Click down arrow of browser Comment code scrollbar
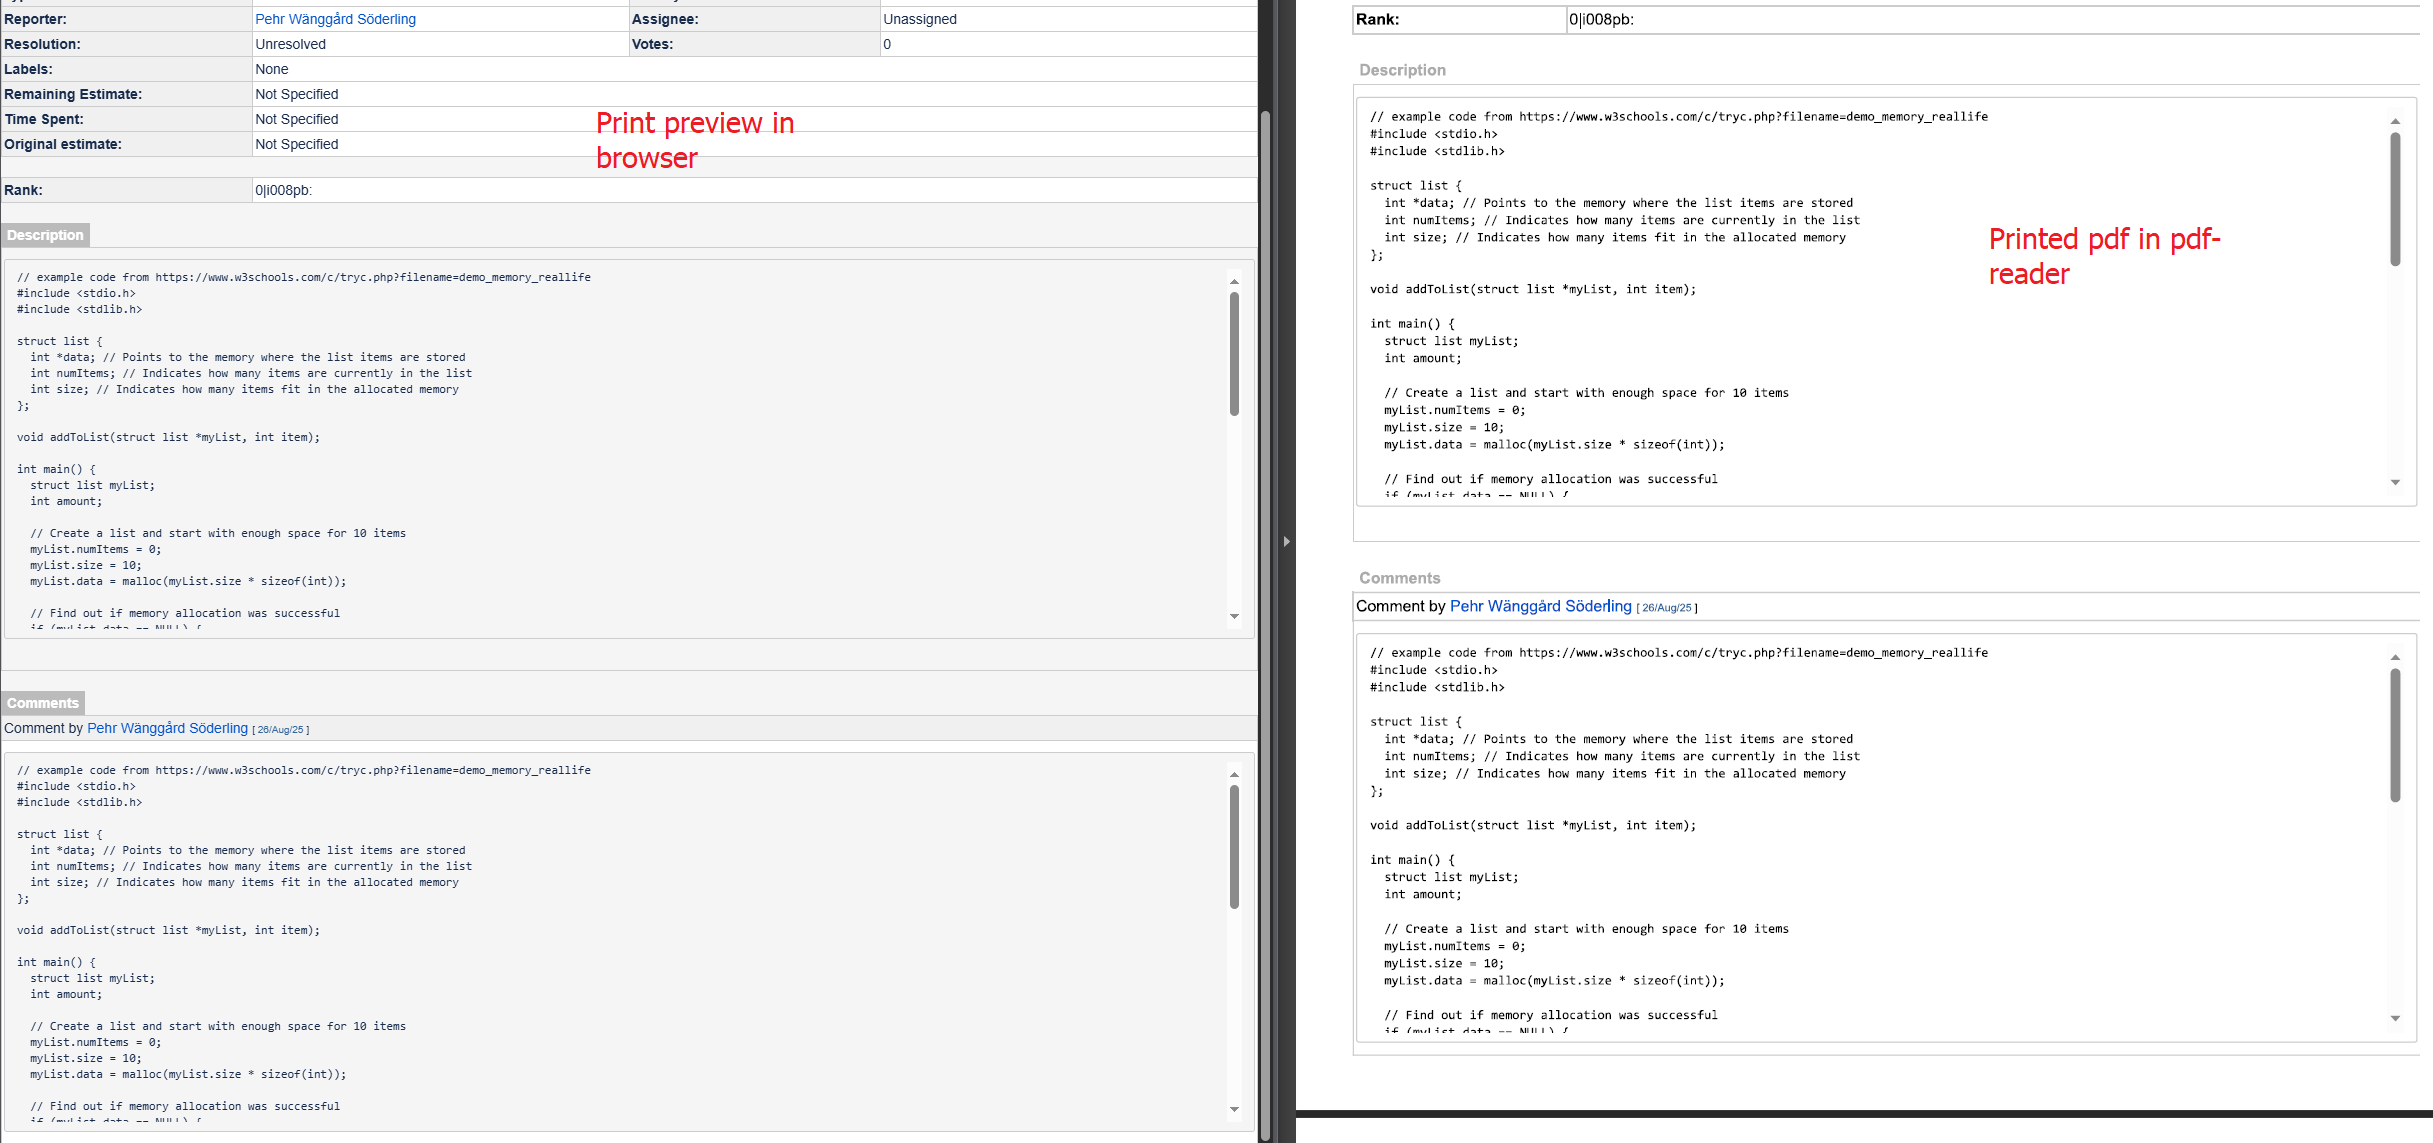 click(1234, 1109)
